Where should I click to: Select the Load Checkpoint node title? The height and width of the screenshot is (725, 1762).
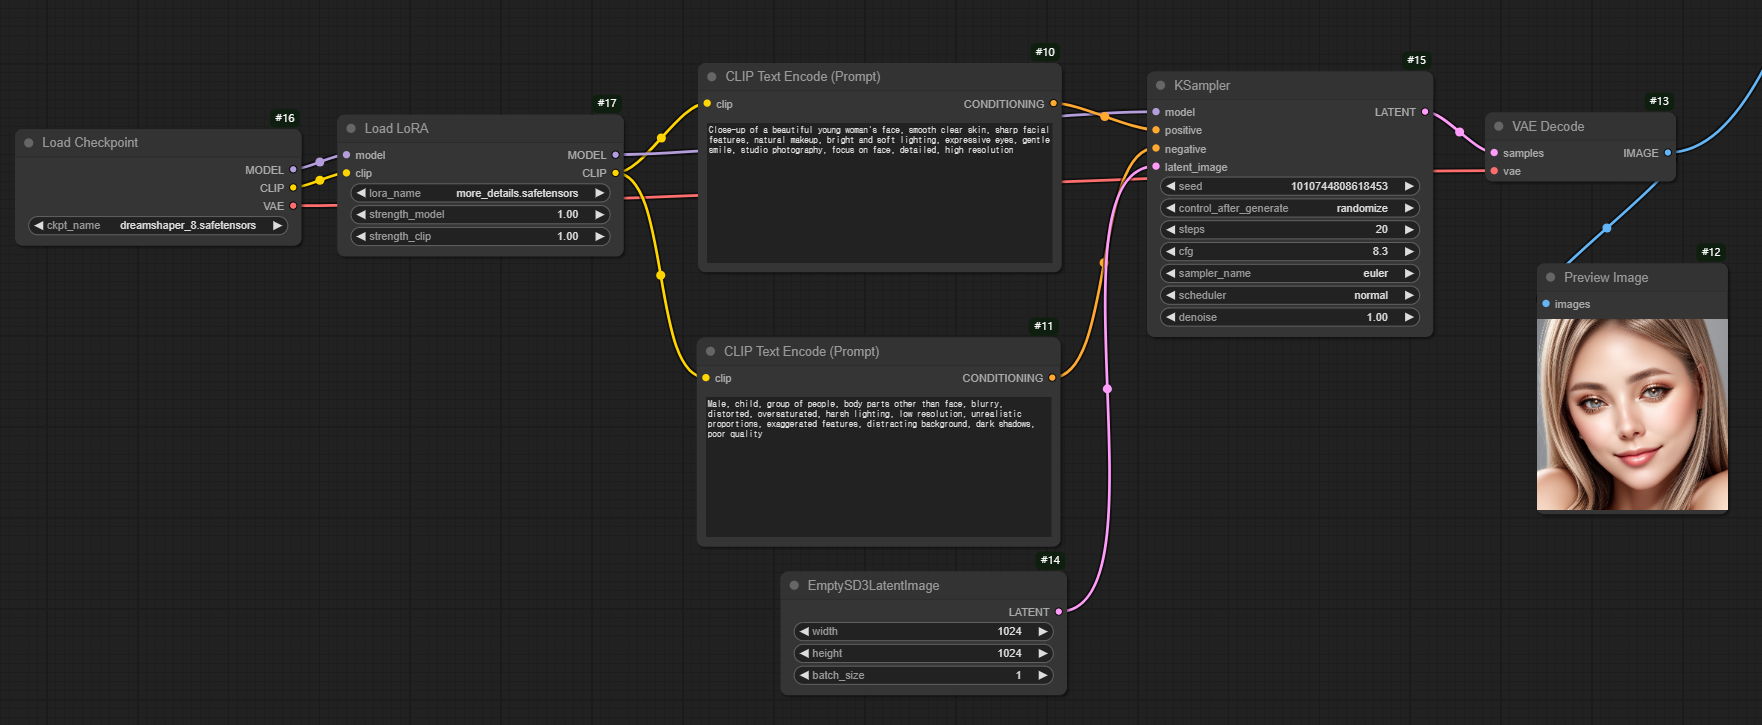pos(90,143)
